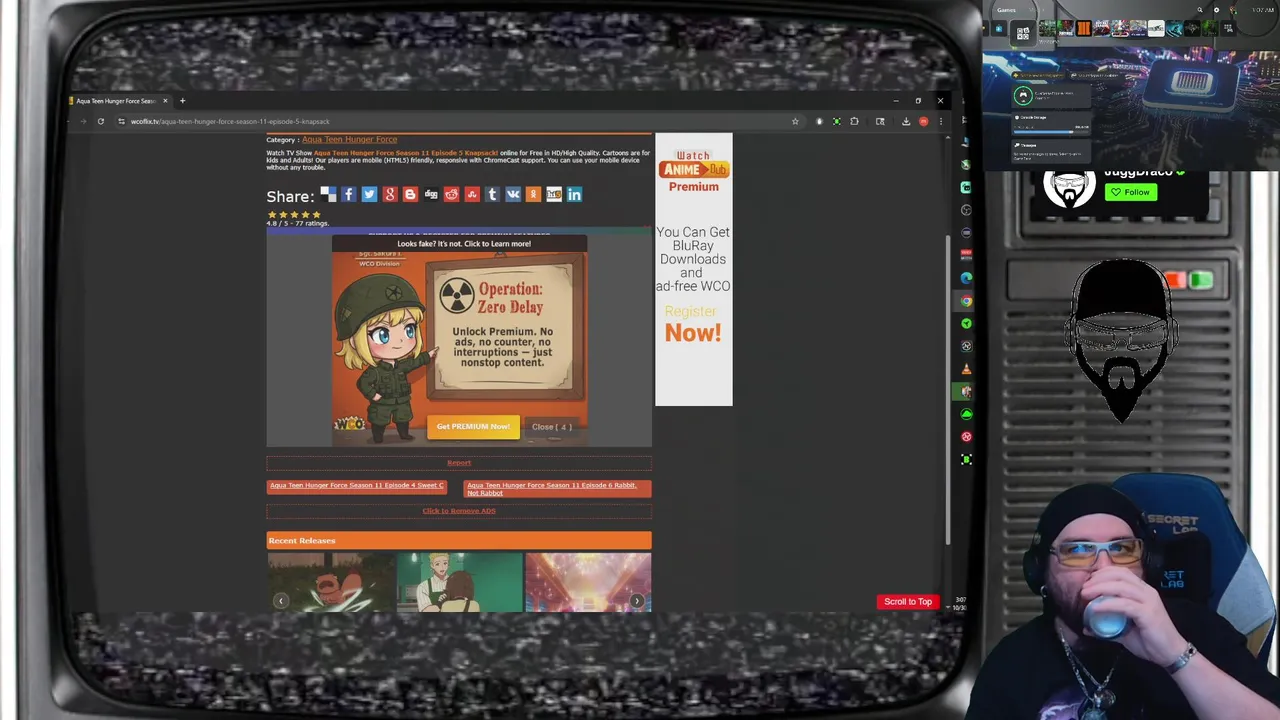Share via the Digg icon

click(x=431, y=194)
